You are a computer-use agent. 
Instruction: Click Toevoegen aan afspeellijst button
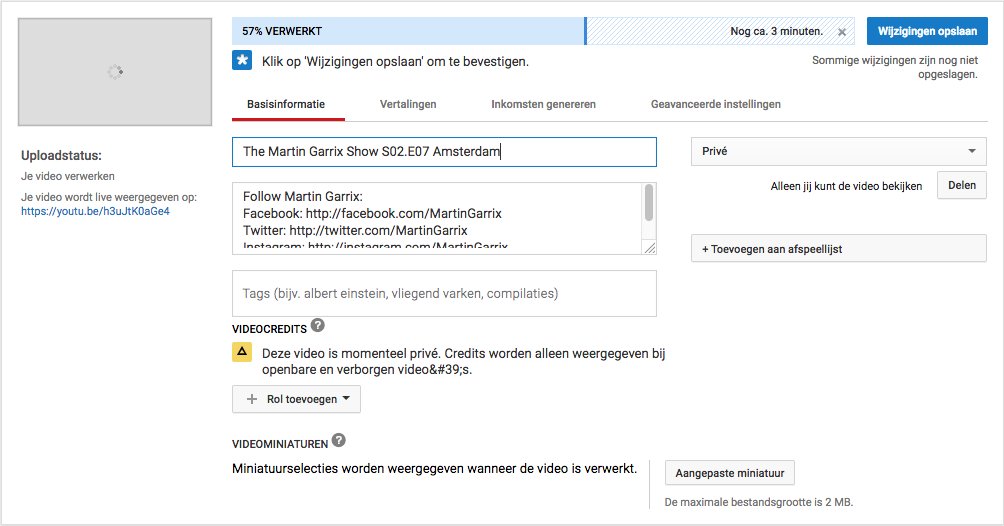(x=839, y=249)
